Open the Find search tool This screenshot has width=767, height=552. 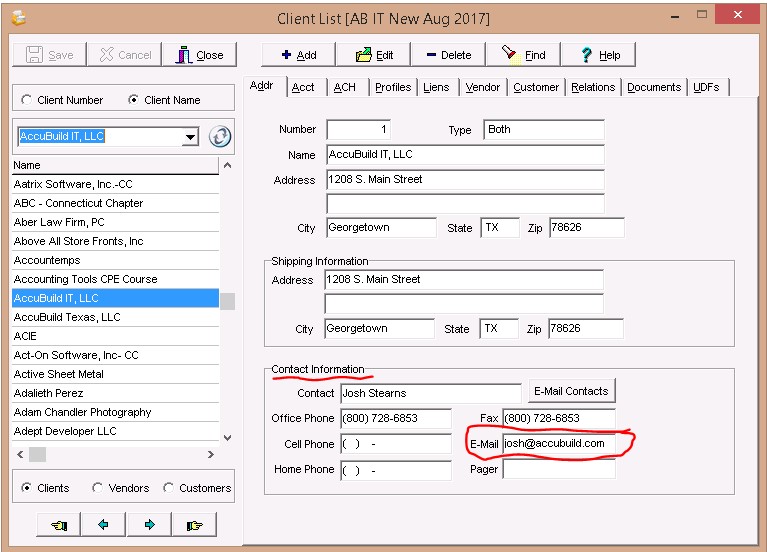524,54
